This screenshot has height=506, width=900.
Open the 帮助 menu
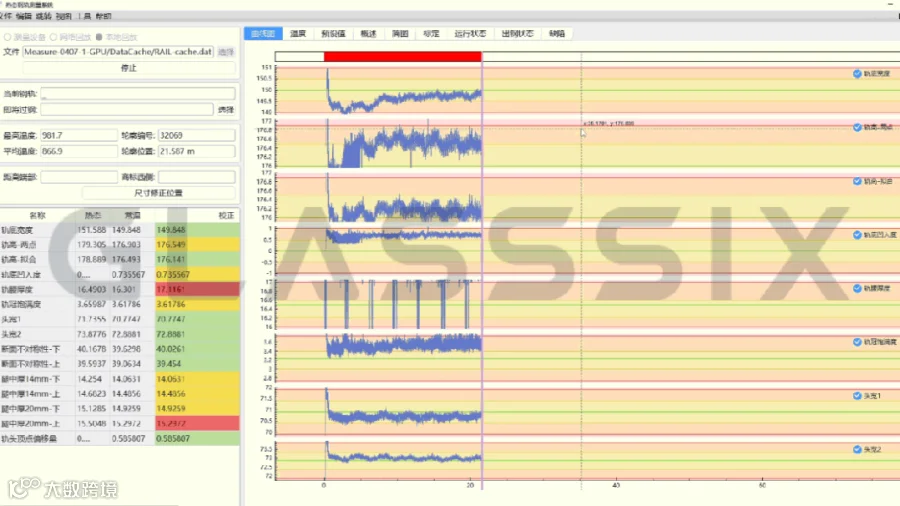pyautogui.click(x=103, y=16)
